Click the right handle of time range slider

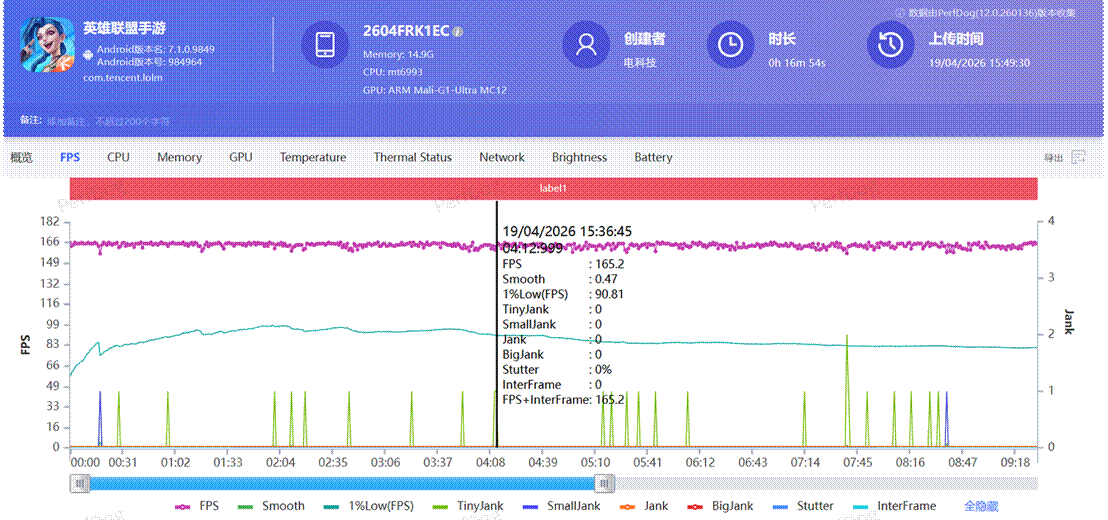click(x=604, y=484)
